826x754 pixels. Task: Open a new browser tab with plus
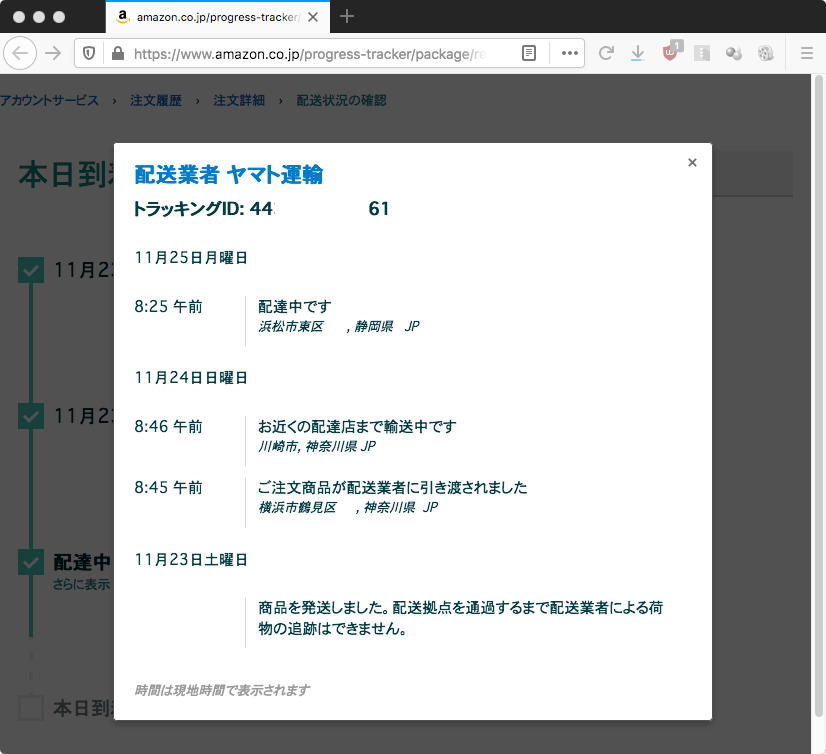[347, 16]
